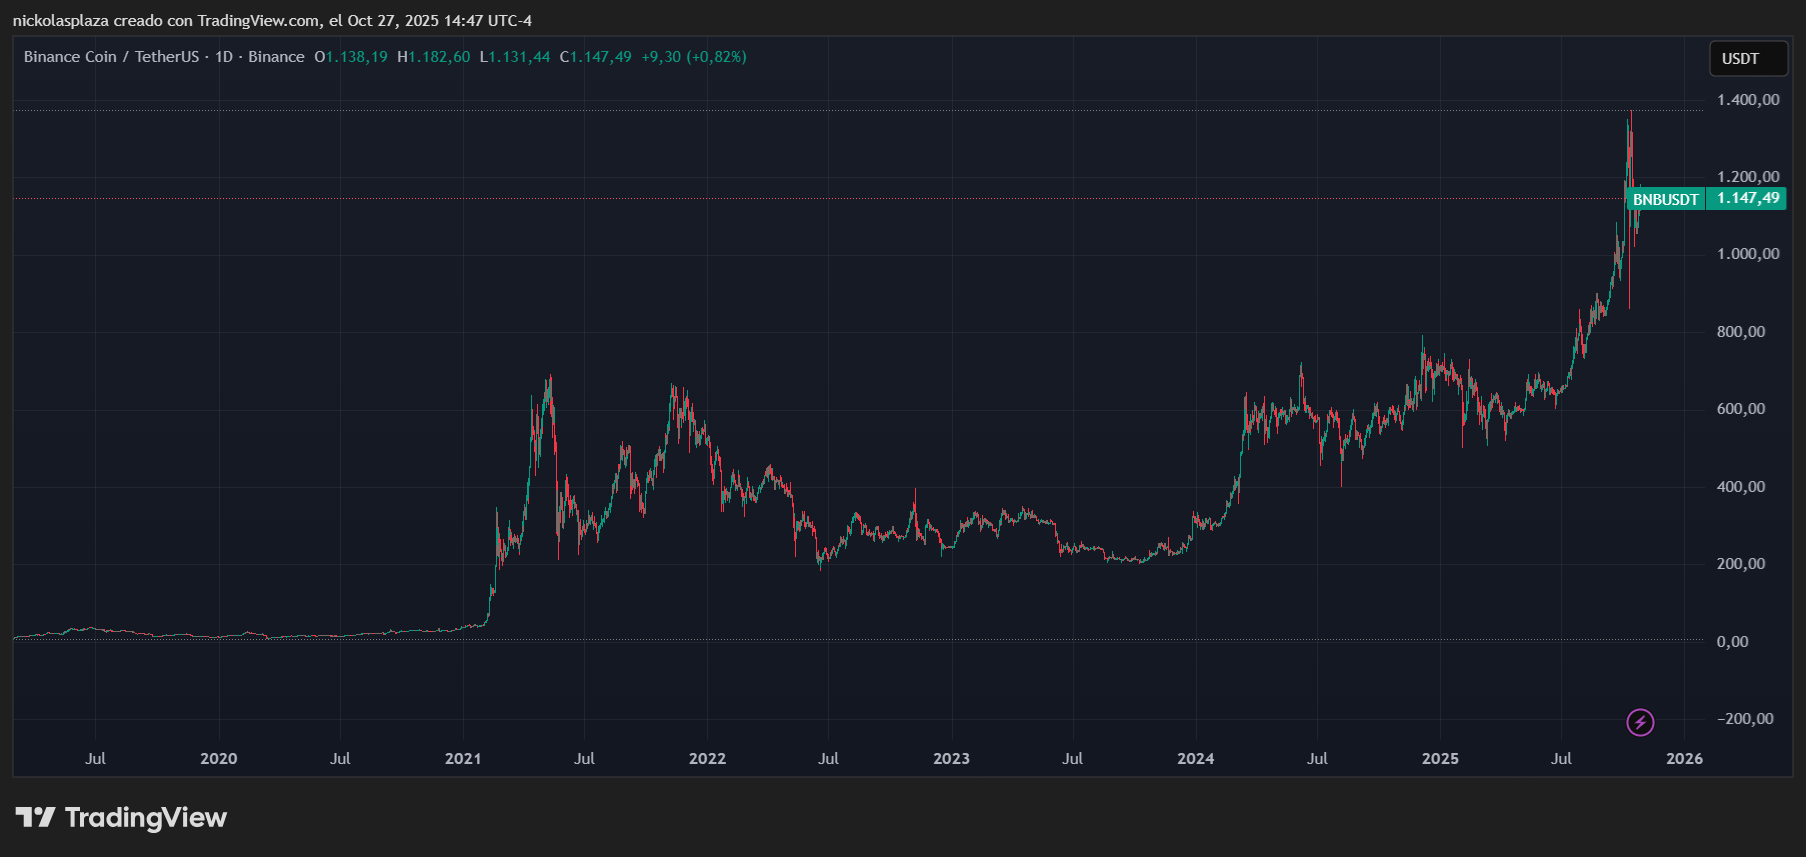Click the 2021 label on time axis
This screenshot has height=857, width=1806.
[x=463, y=759]
